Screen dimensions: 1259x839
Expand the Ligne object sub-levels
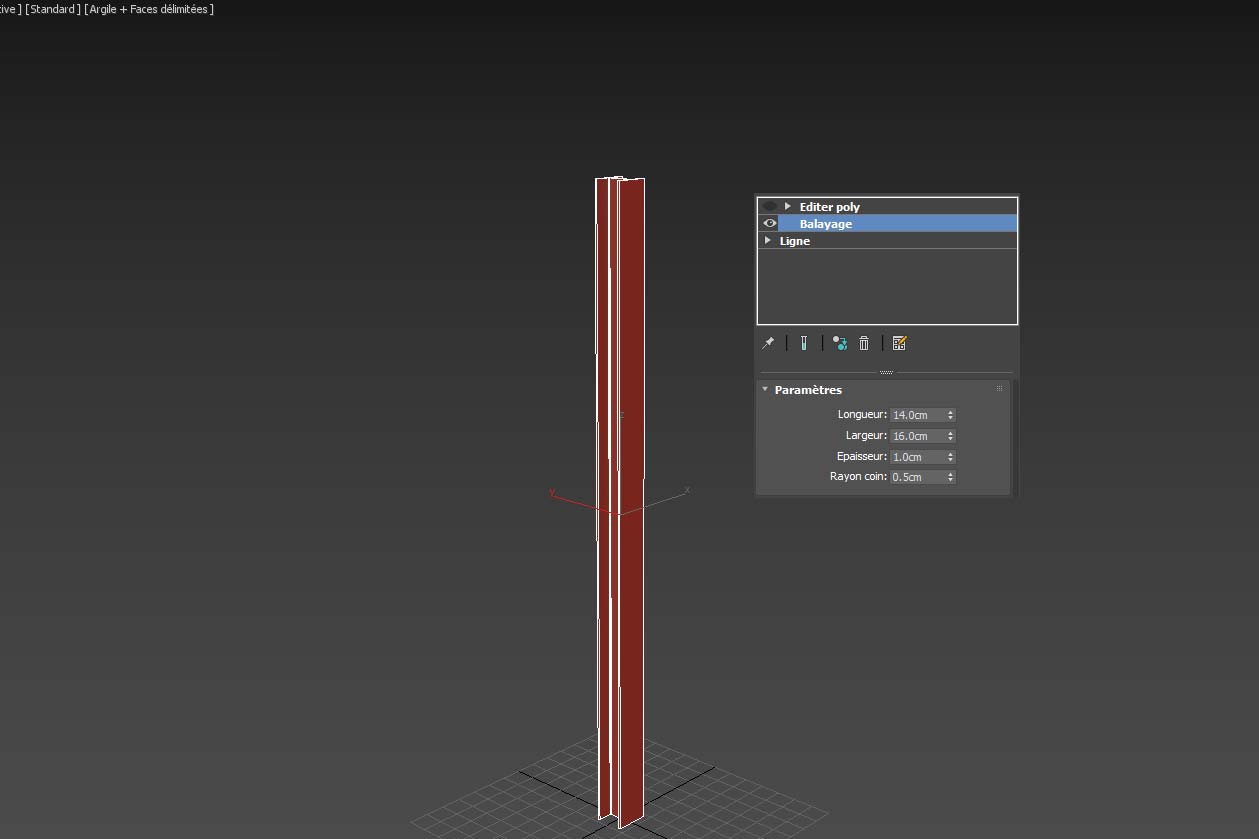coord(768,240)
